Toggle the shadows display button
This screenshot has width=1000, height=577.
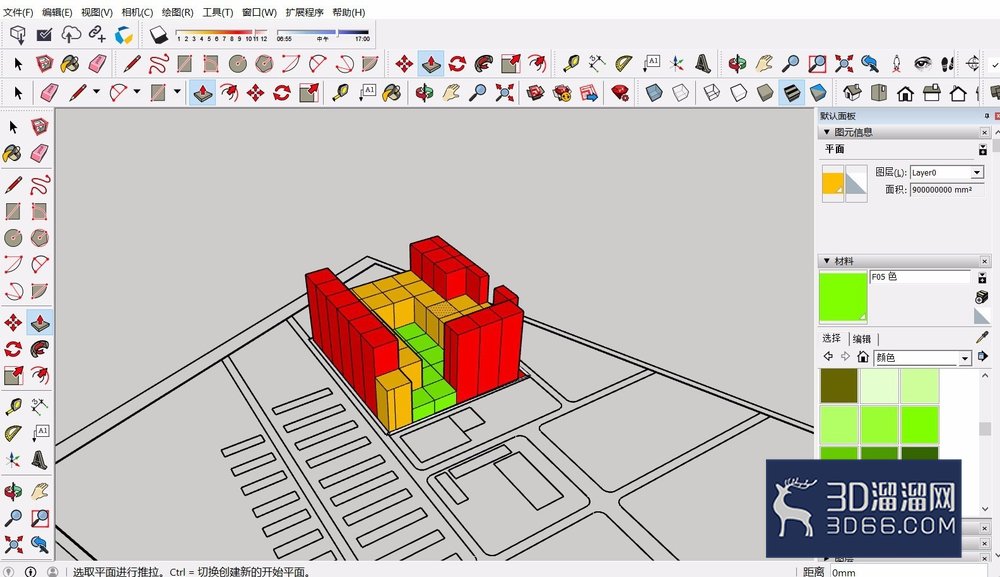coord(158,34)
